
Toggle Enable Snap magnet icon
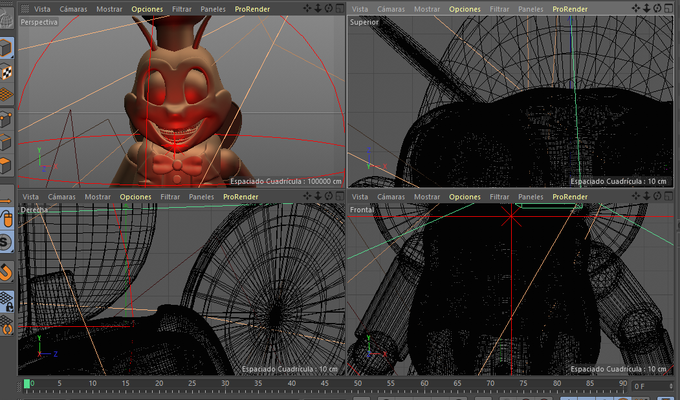coord(6,272)
